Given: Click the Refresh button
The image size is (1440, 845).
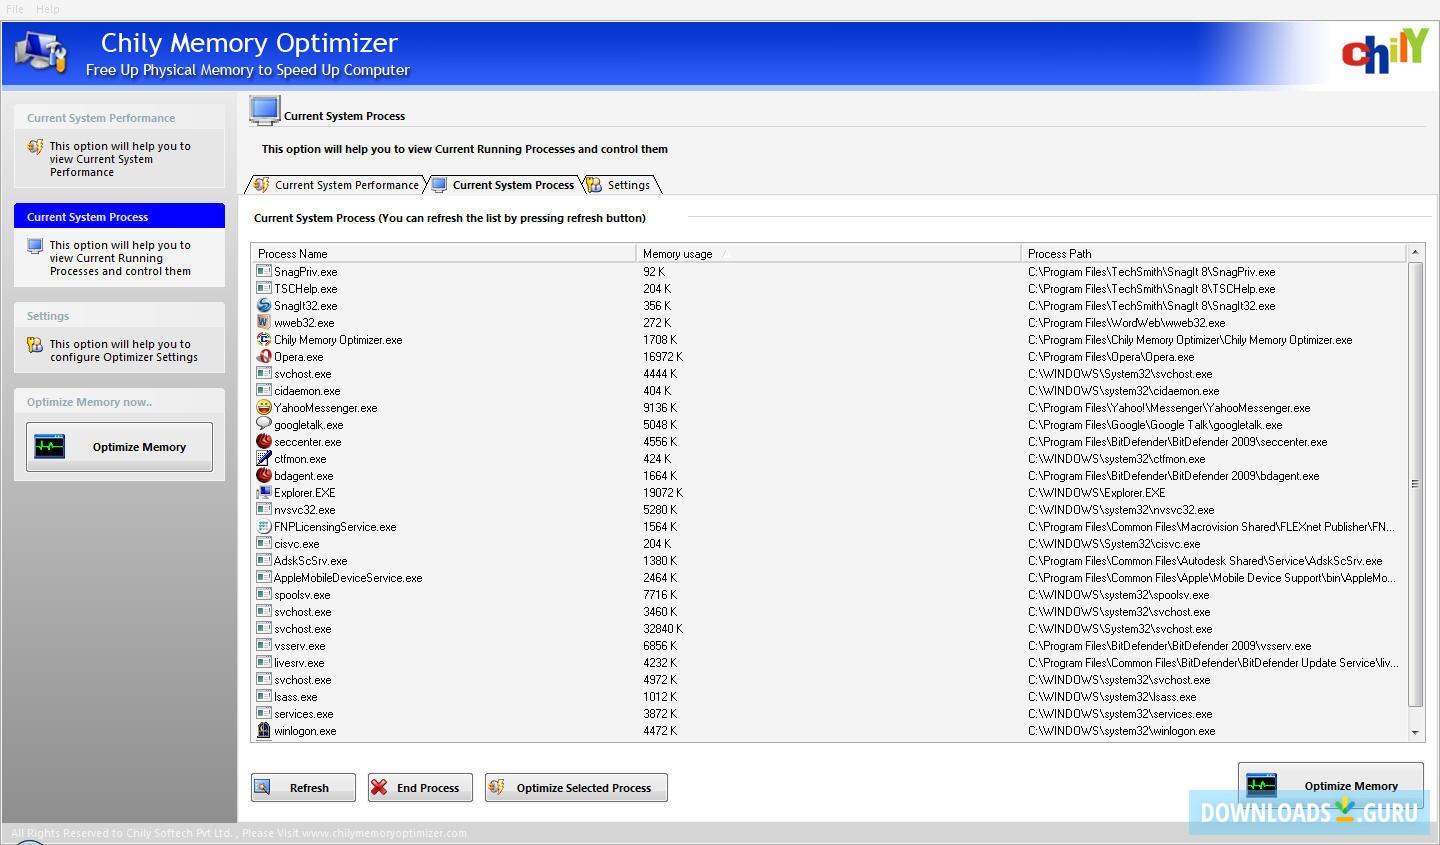Looking at the screenshot, I should tap(303, 788).
